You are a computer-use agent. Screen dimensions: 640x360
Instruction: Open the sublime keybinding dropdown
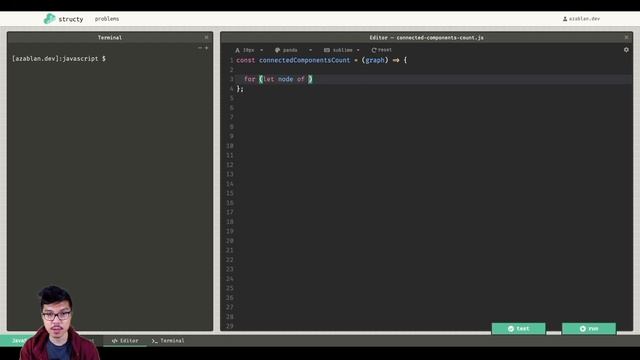[x=342, y=50]
